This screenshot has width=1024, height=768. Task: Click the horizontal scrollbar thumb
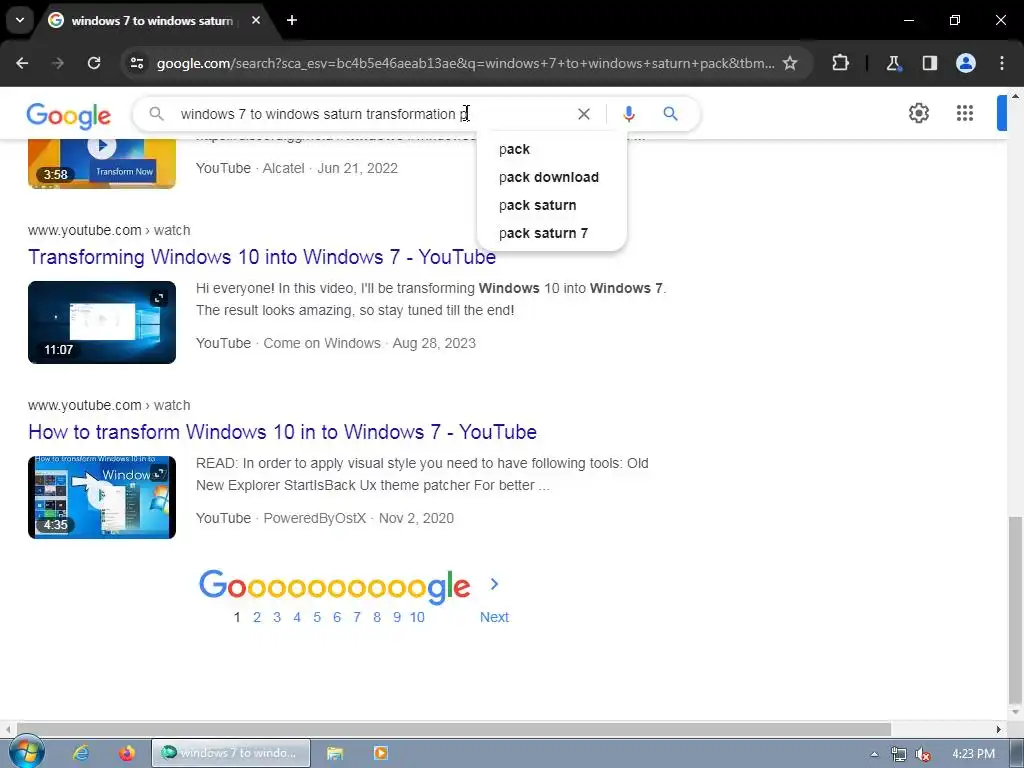tap(454, 729)
